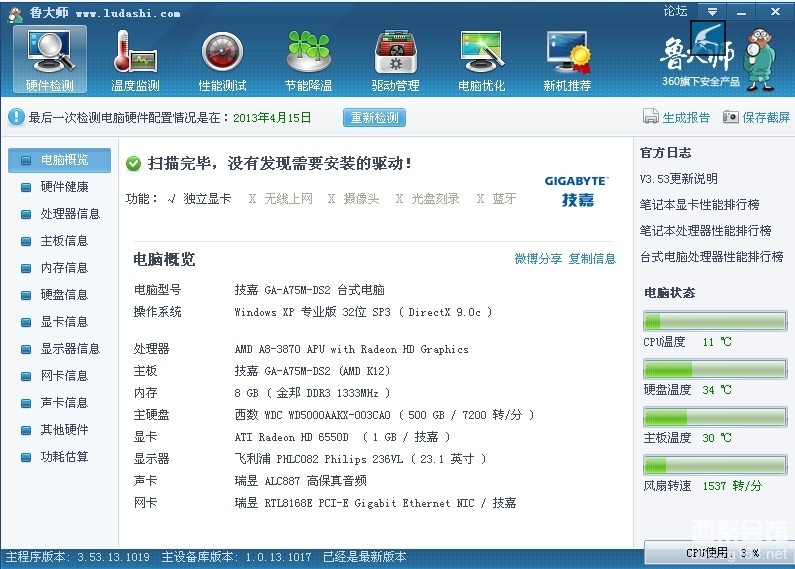Click the 主板温度 temperature bar

715,417
